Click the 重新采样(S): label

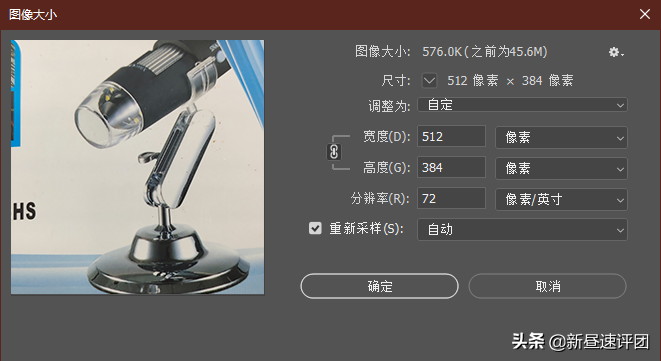[366, 229]
